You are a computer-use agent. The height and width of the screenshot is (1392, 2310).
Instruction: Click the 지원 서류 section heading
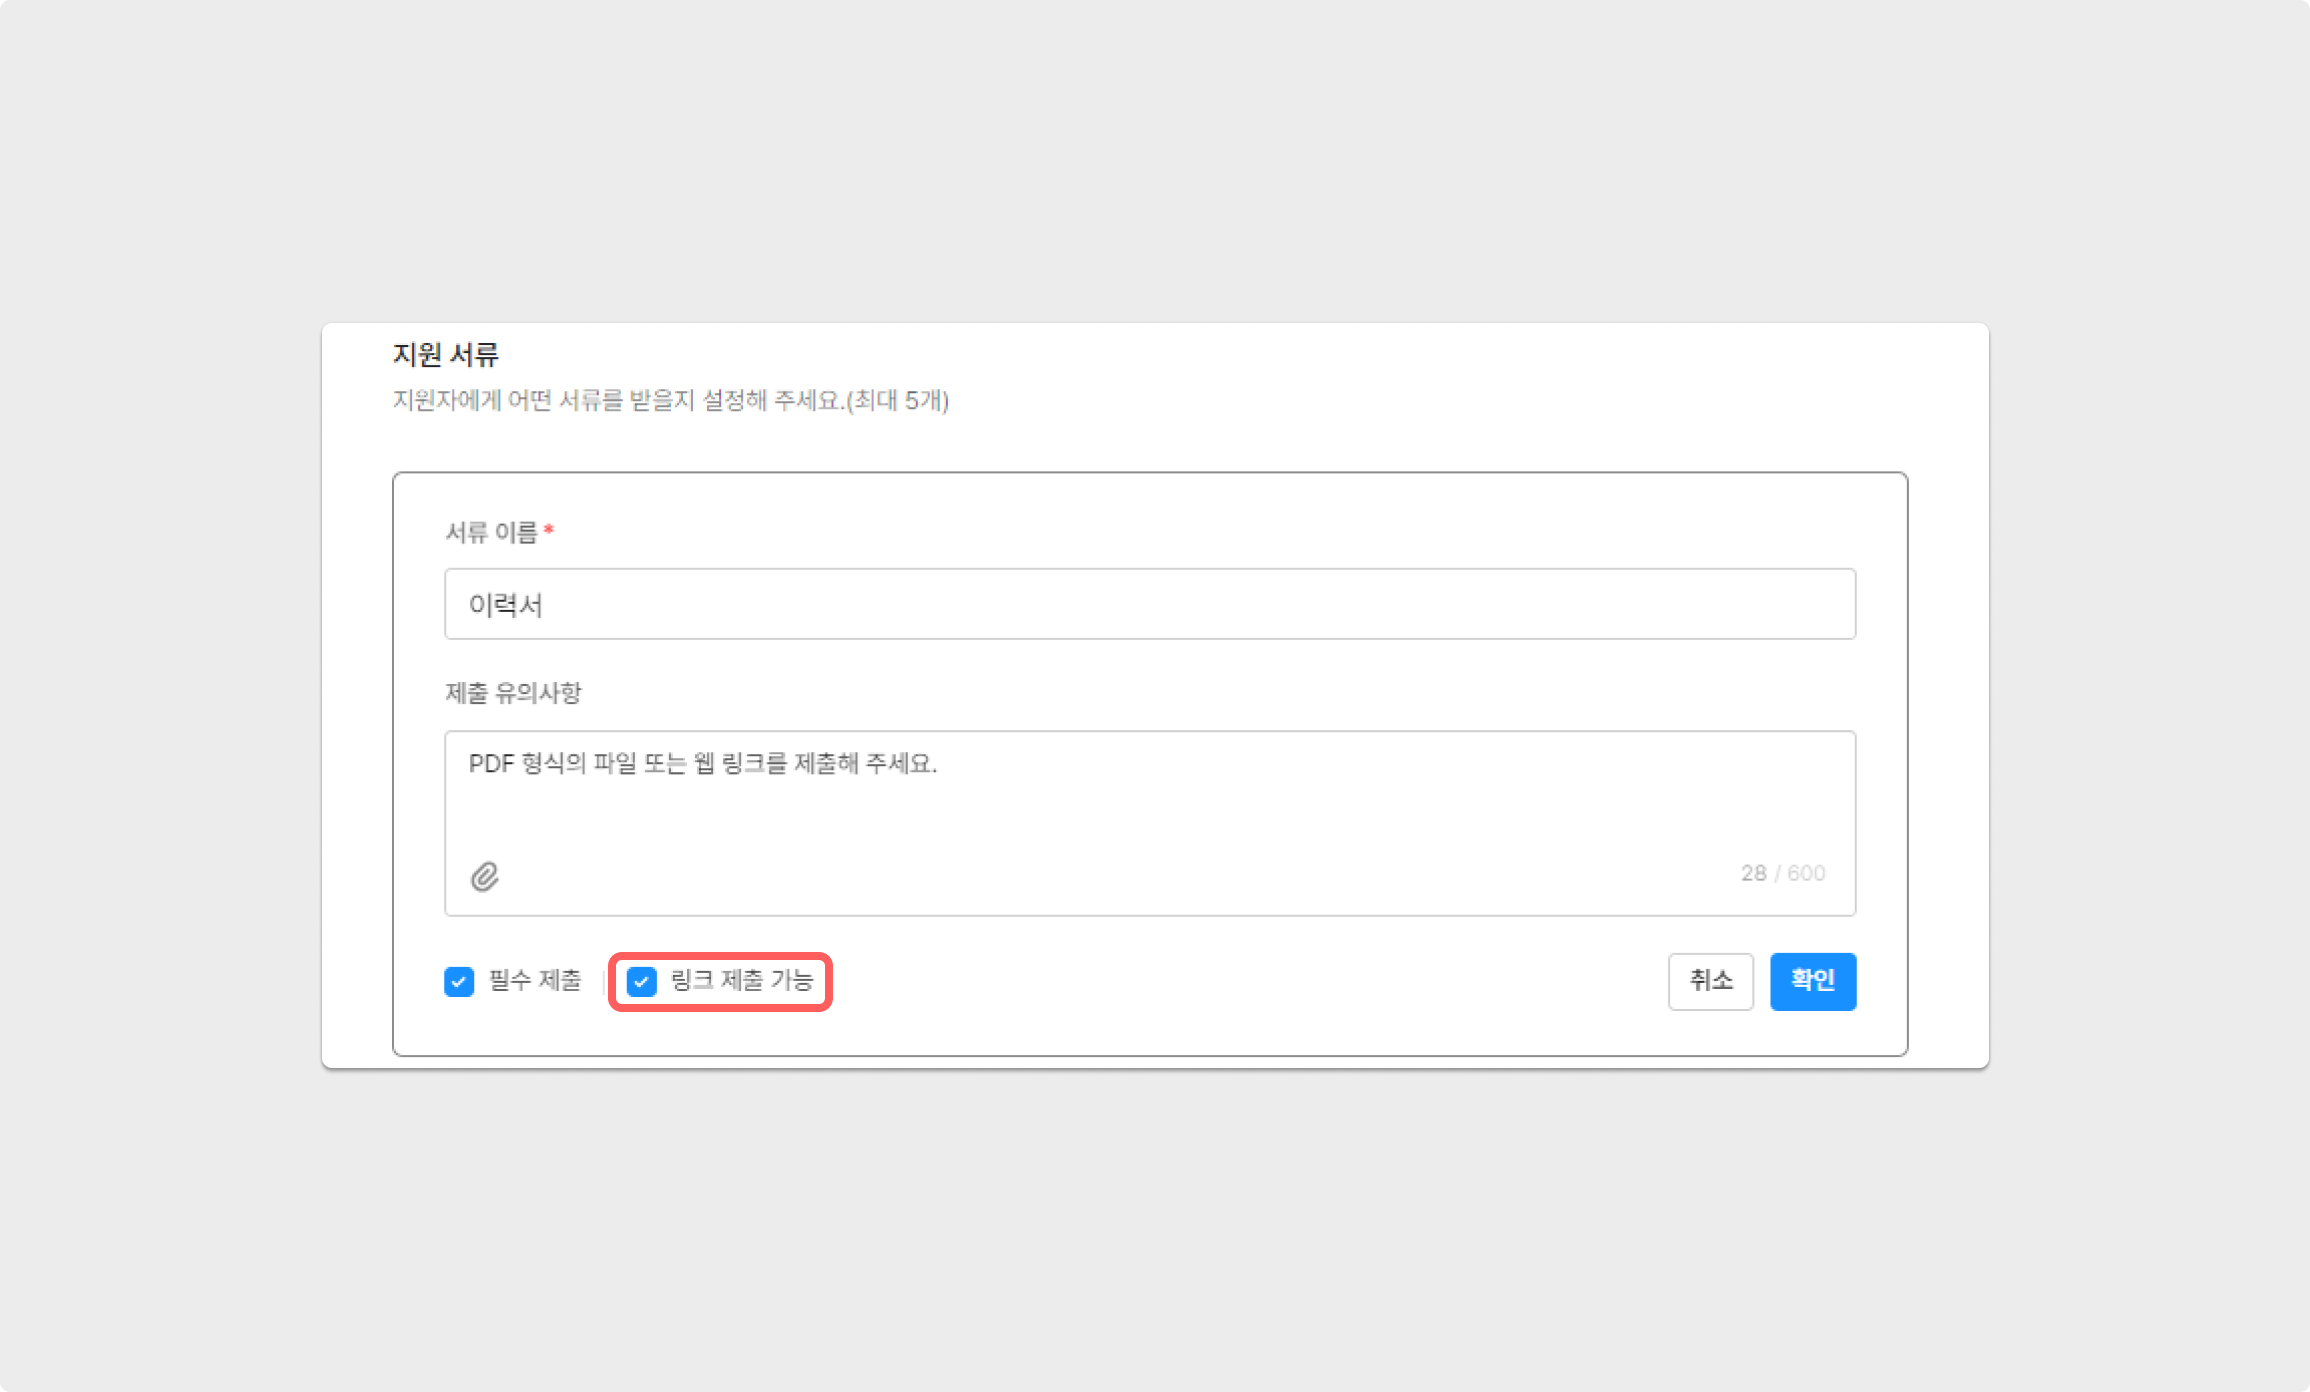point(445,354)
